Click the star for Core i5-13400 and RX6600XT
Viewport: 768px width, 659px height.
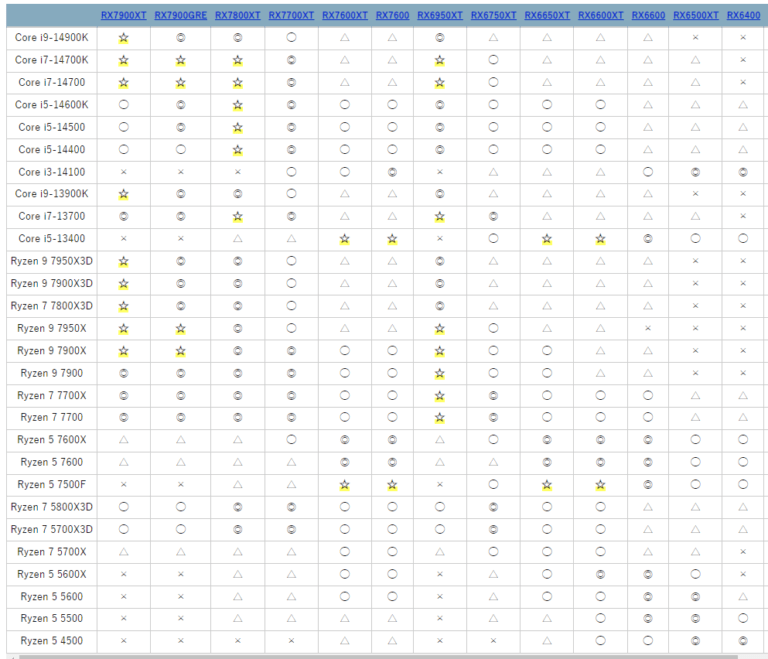600,239
